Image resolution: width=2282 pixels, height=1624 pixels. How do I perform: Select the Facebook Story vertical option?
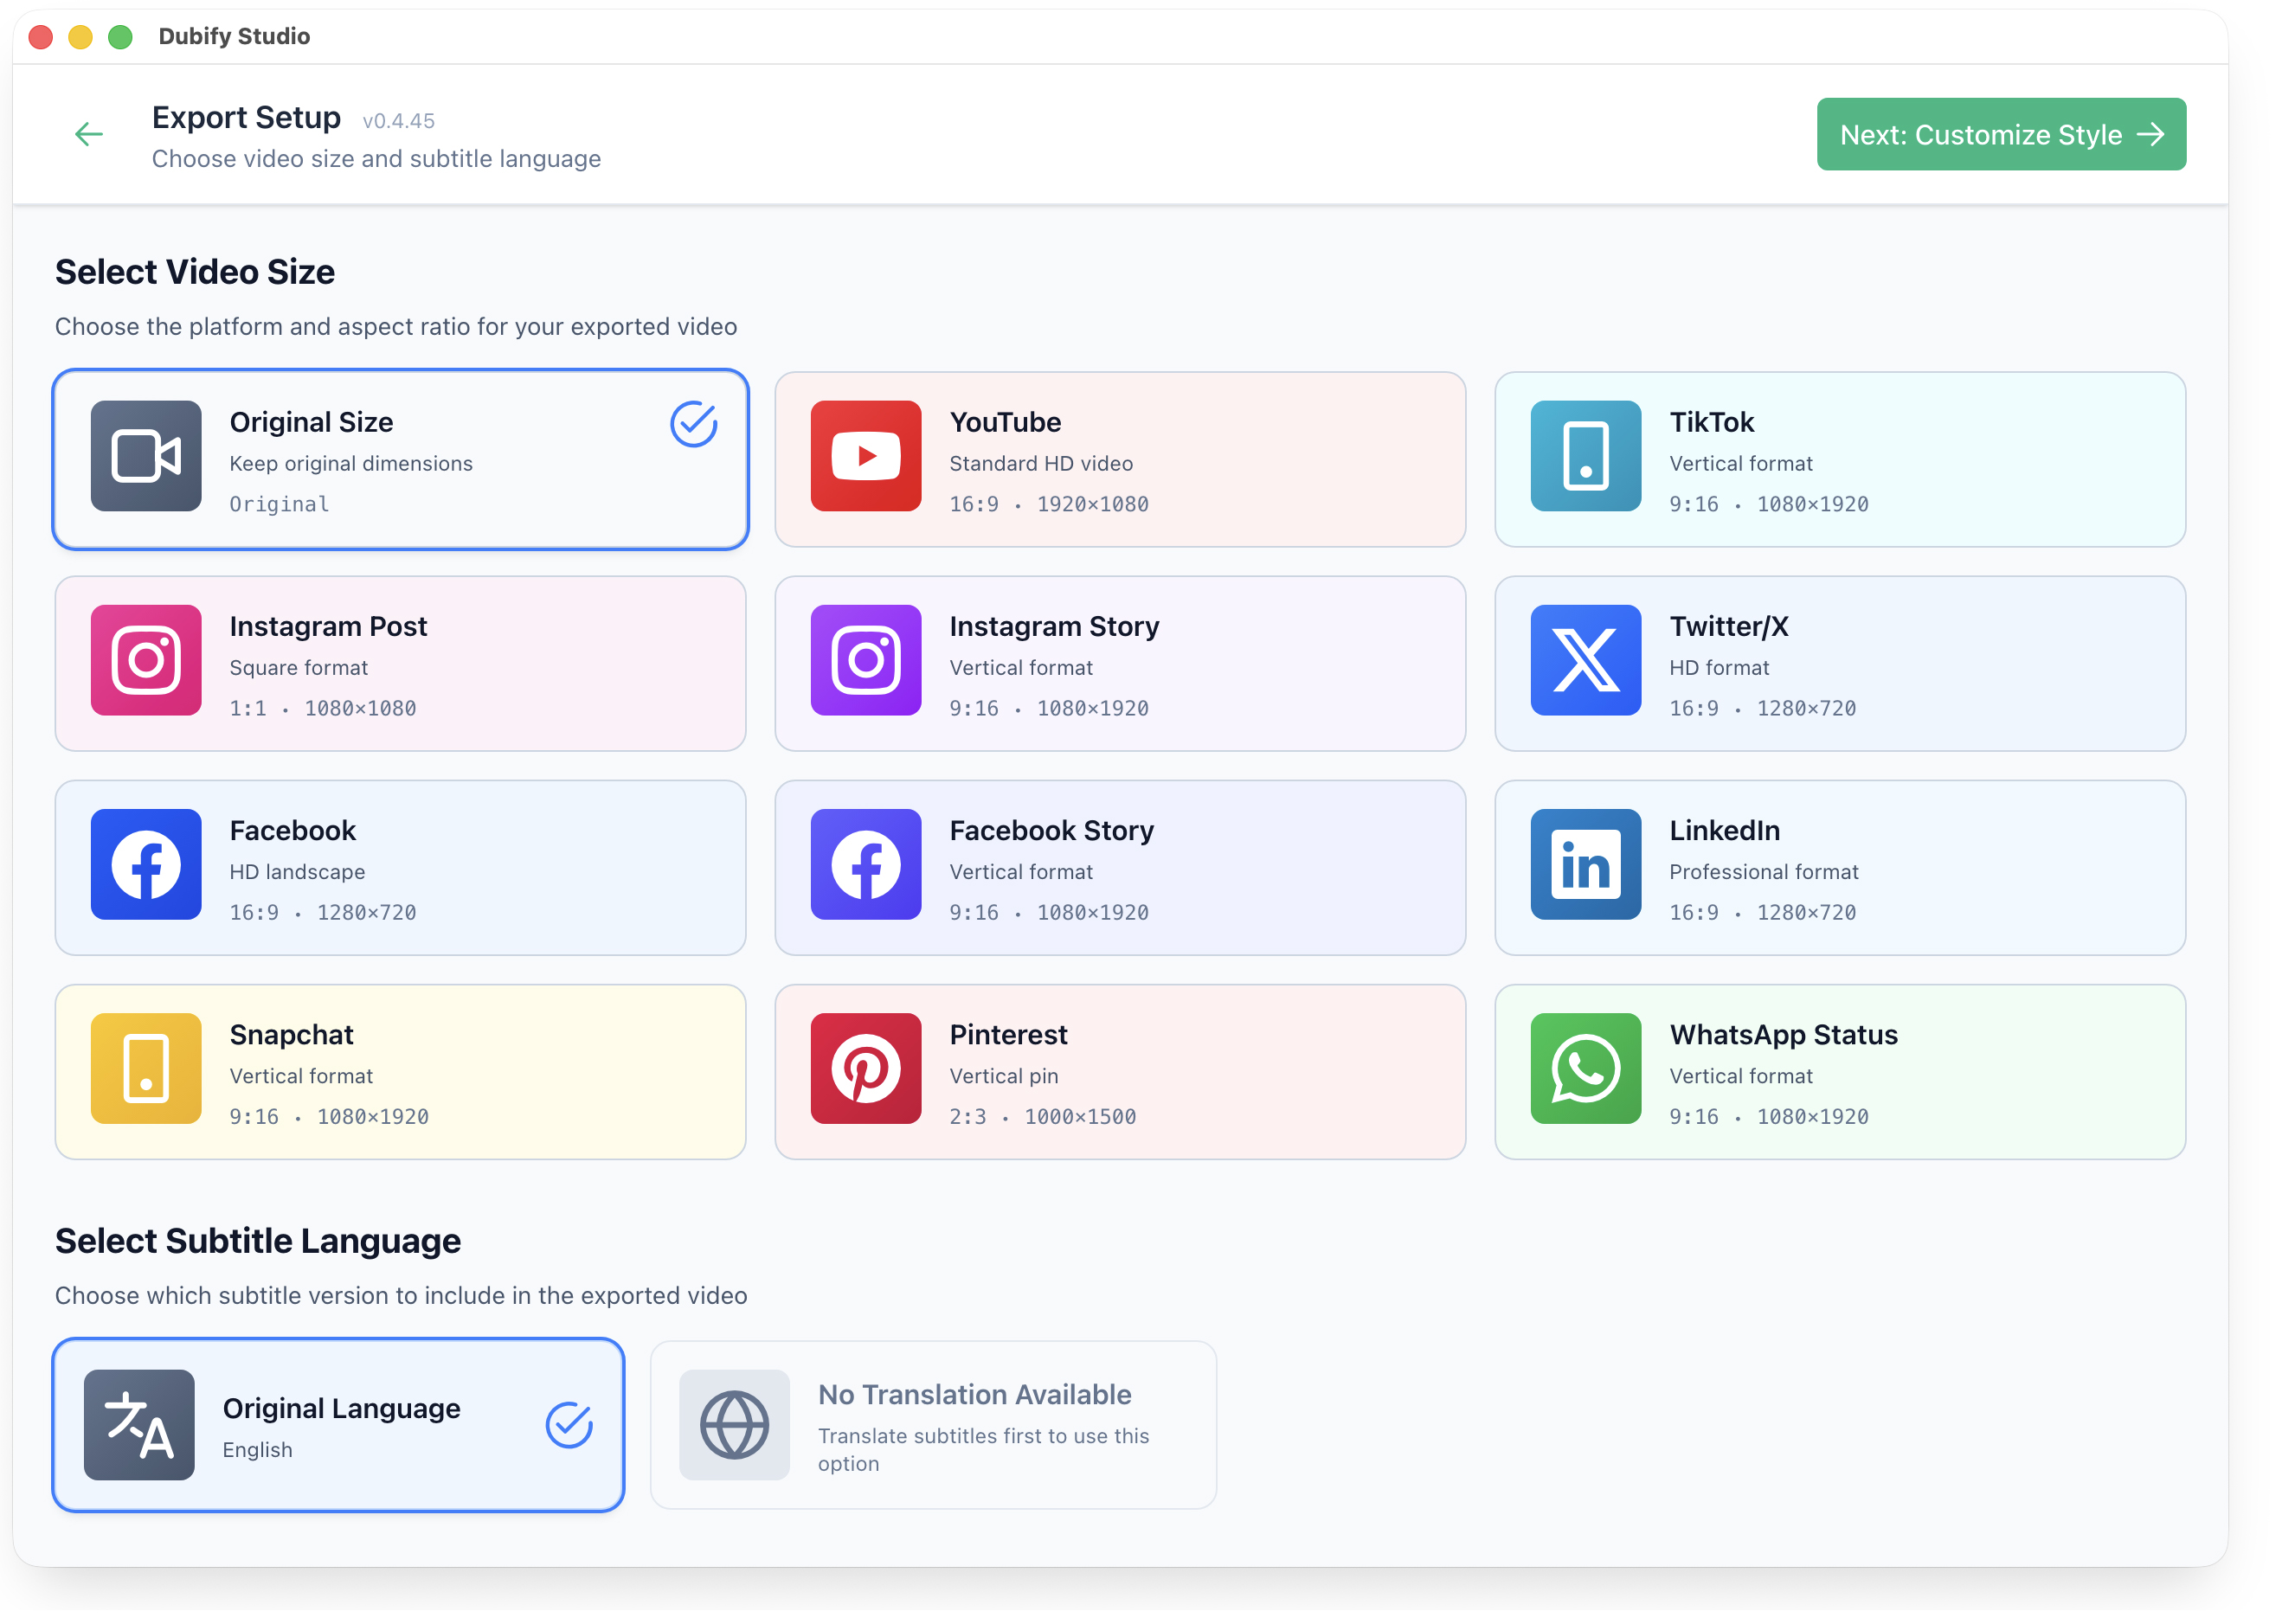1120,868
